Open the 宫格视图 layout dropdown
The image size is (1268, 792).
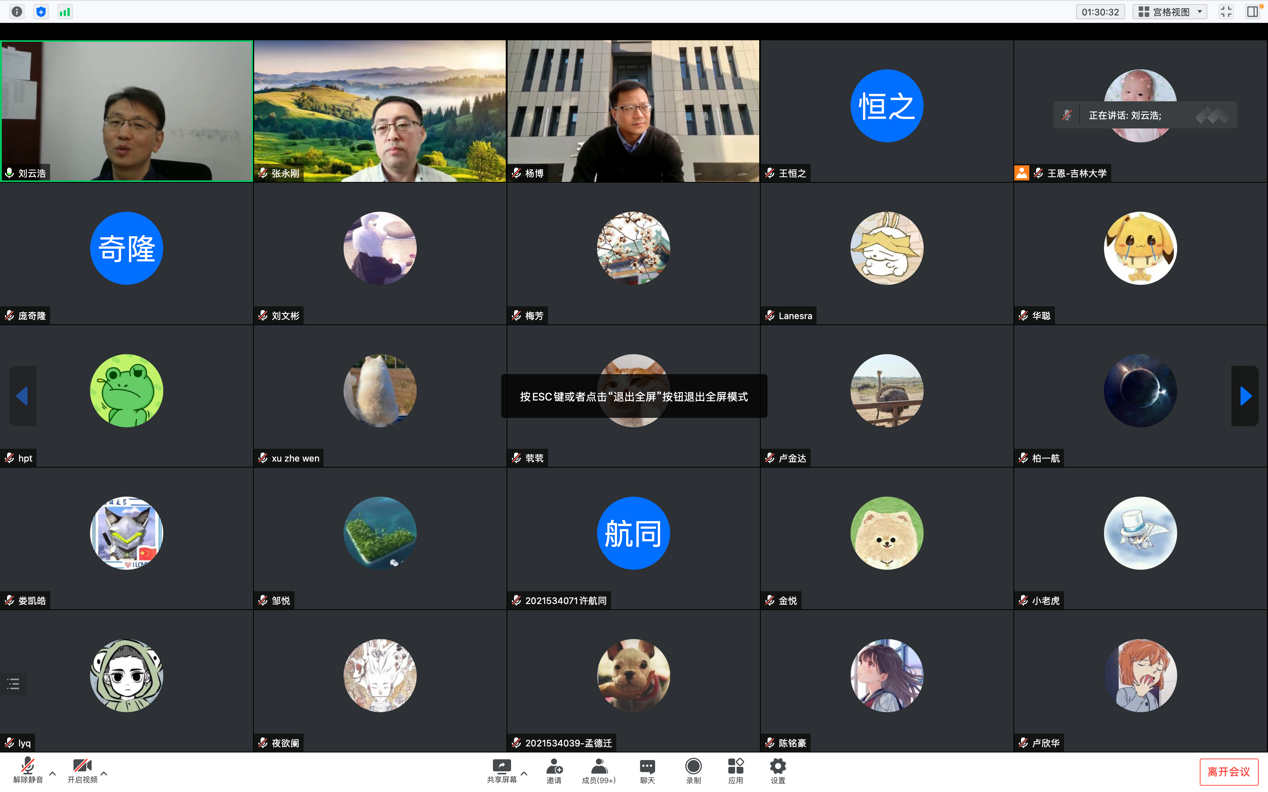(1170, 12)
